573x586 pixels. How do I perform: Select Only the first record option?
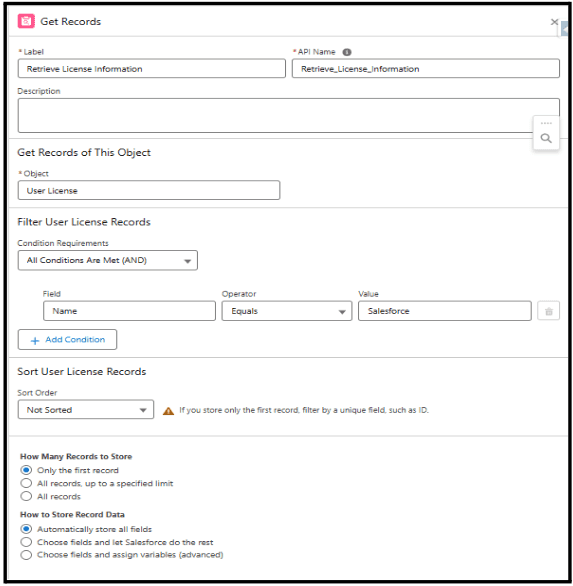tap(26, 470)
